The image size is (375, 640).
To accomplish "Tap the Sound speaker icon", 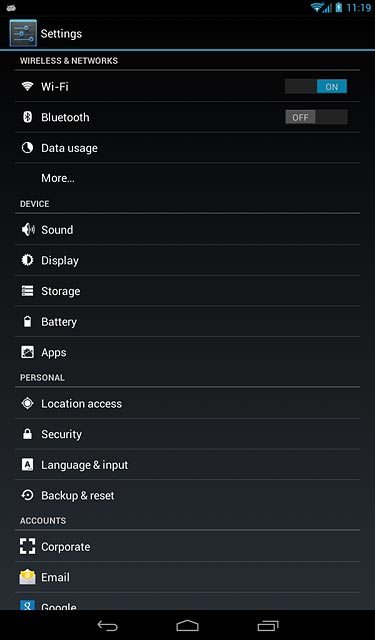I will [28, 230].
